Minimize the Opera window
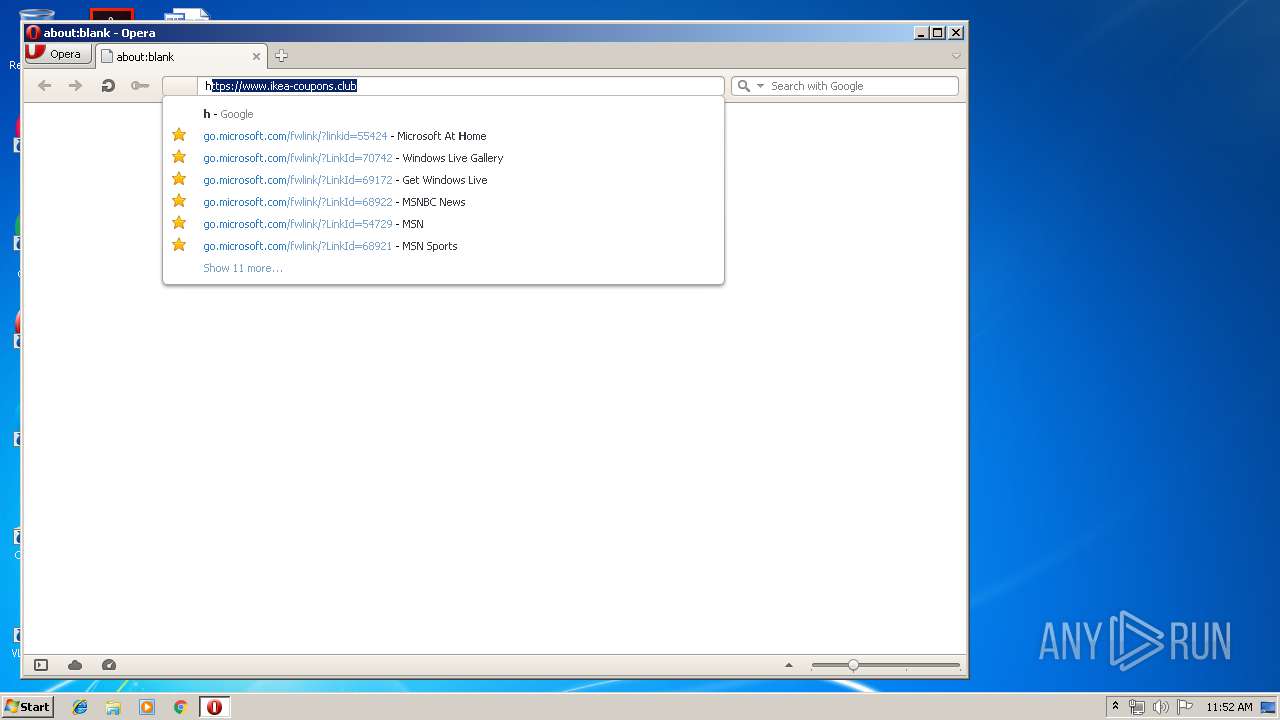This screenshot has height=720, width=1280. coord(921,33)
